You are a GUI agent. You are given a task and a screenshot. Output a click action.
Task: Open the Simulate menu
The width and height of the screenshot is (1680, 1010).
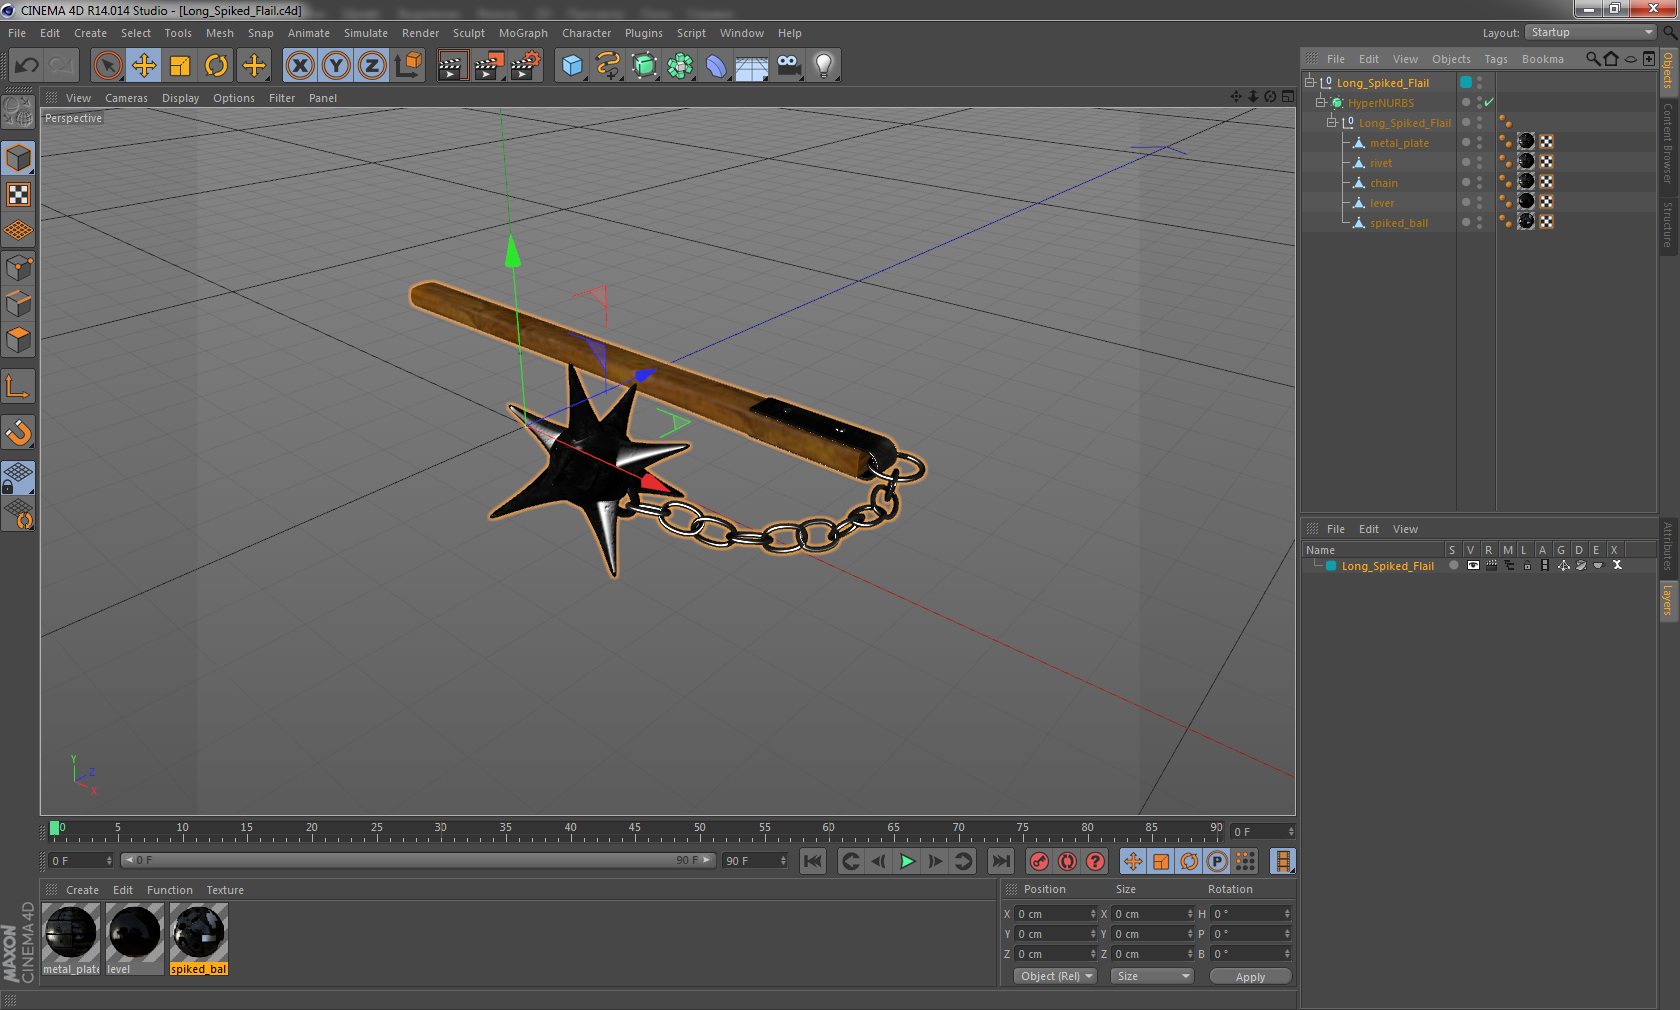[x=366, y=33]
